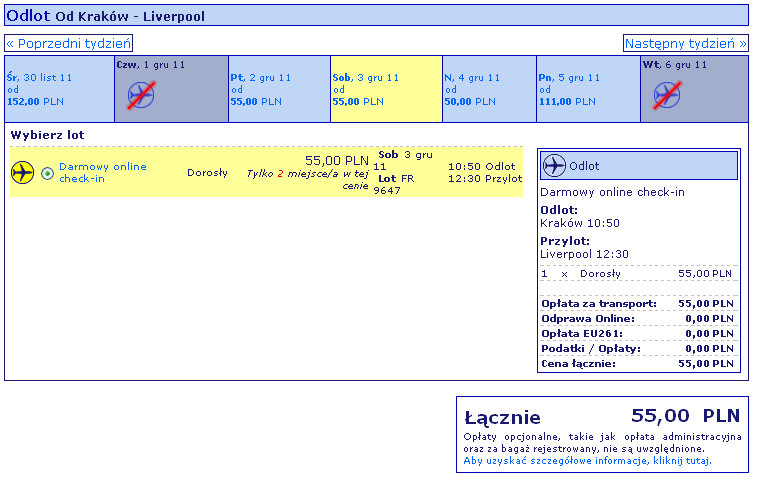Select the Śr, 30 list 11 date tab
The width and height of the screenshot is (766, 482).
tap(60, 89)
